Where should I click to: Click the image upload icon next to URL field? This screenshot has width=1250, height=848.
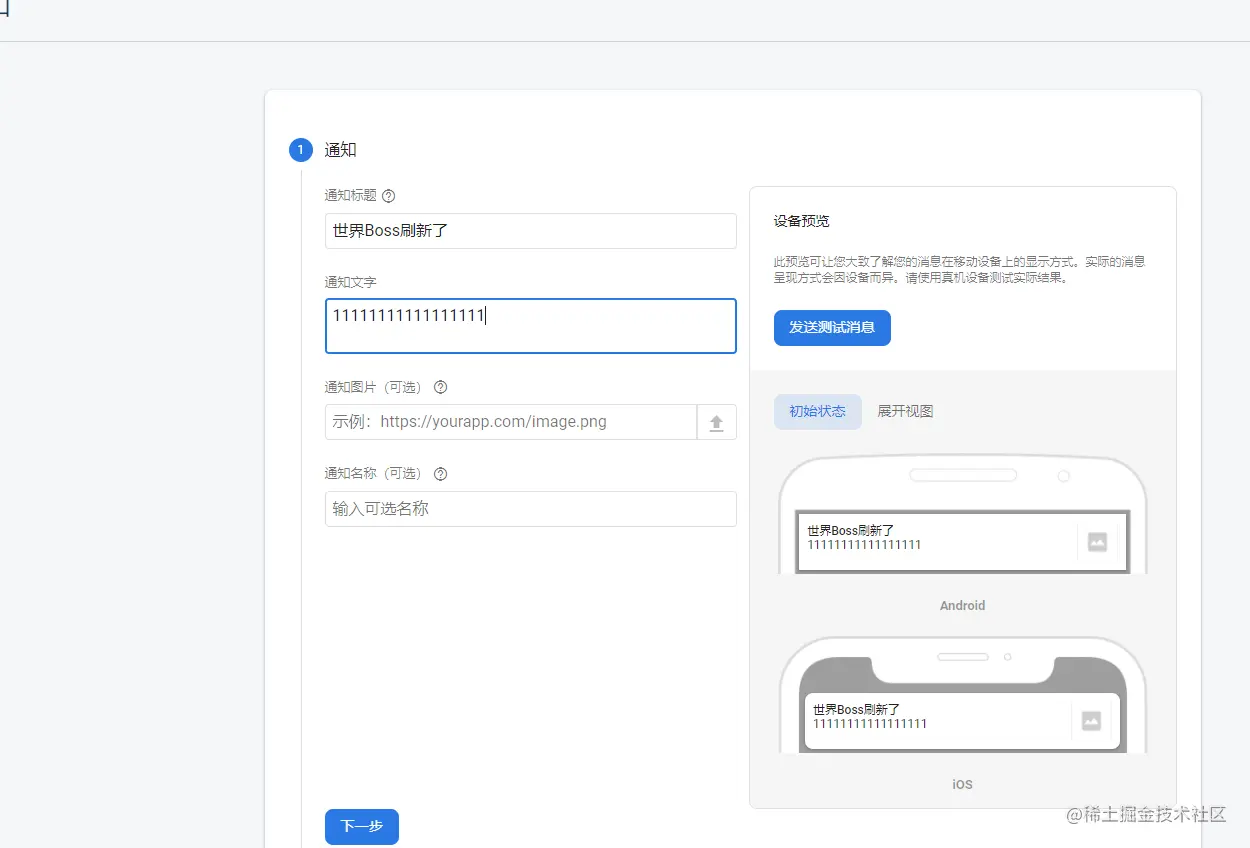point(717,421)
